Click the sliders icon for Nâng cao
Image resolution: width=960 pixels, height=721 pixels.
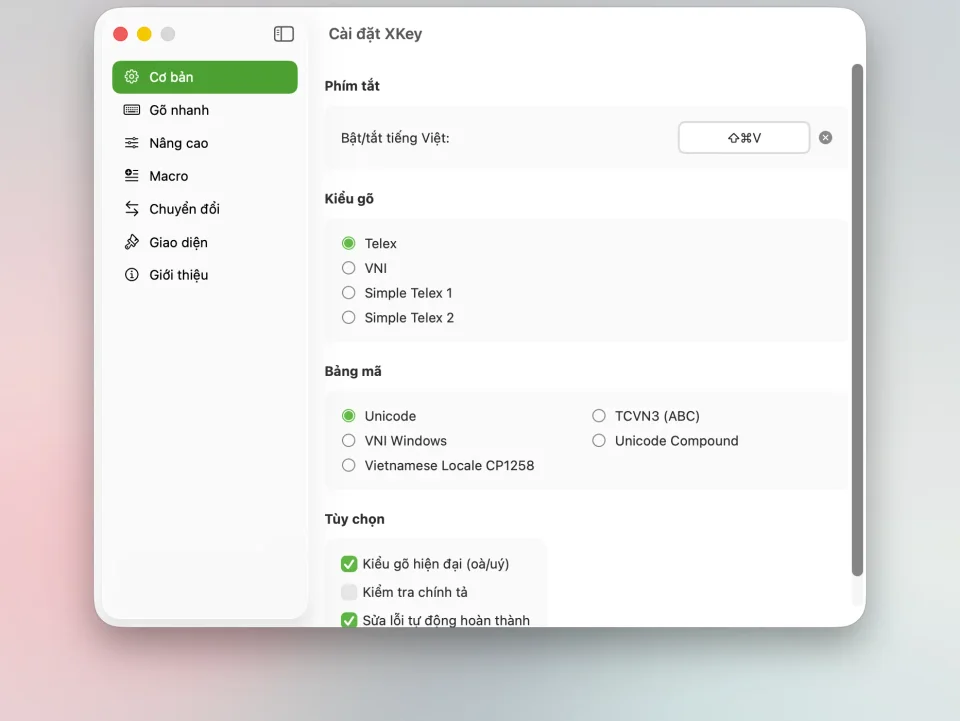tap(132, 143)
